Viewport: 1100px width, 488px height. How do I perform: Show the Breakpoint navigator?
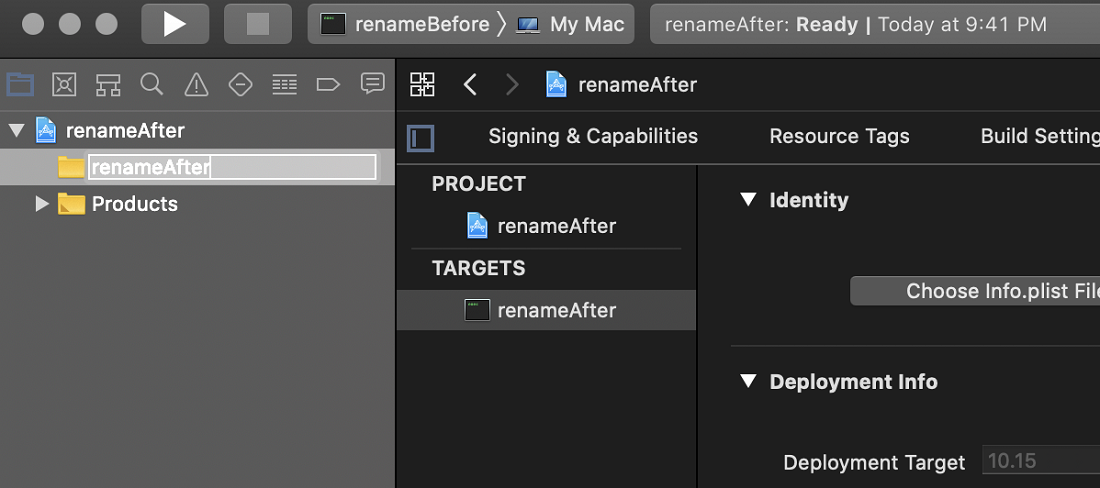coord(328,85)
